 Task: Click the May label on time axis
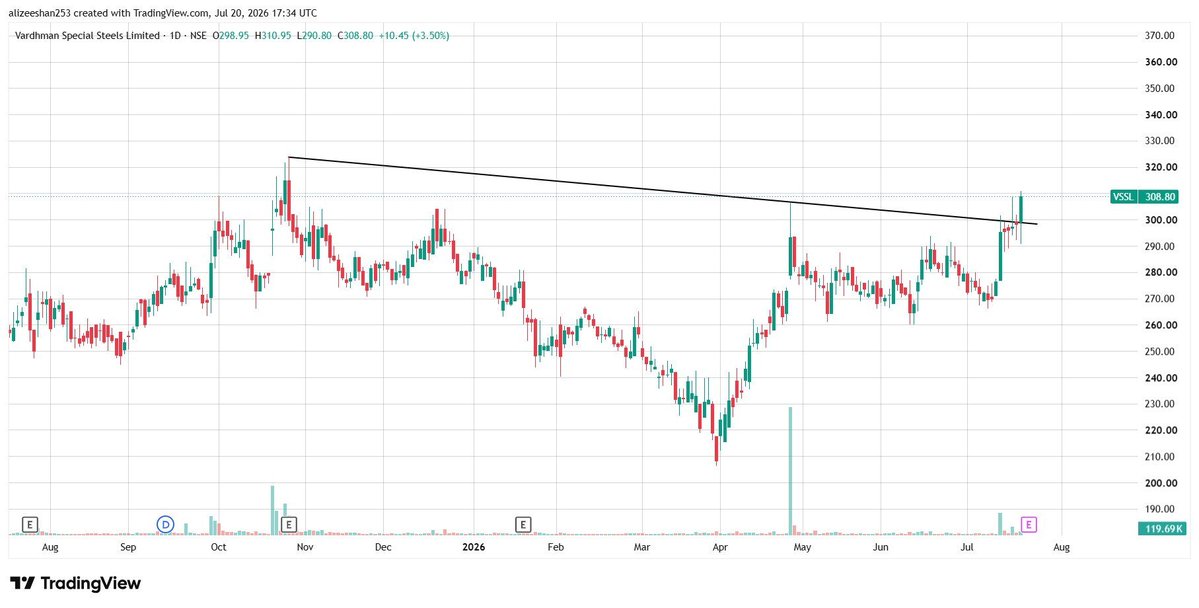[x=802, y=548]
